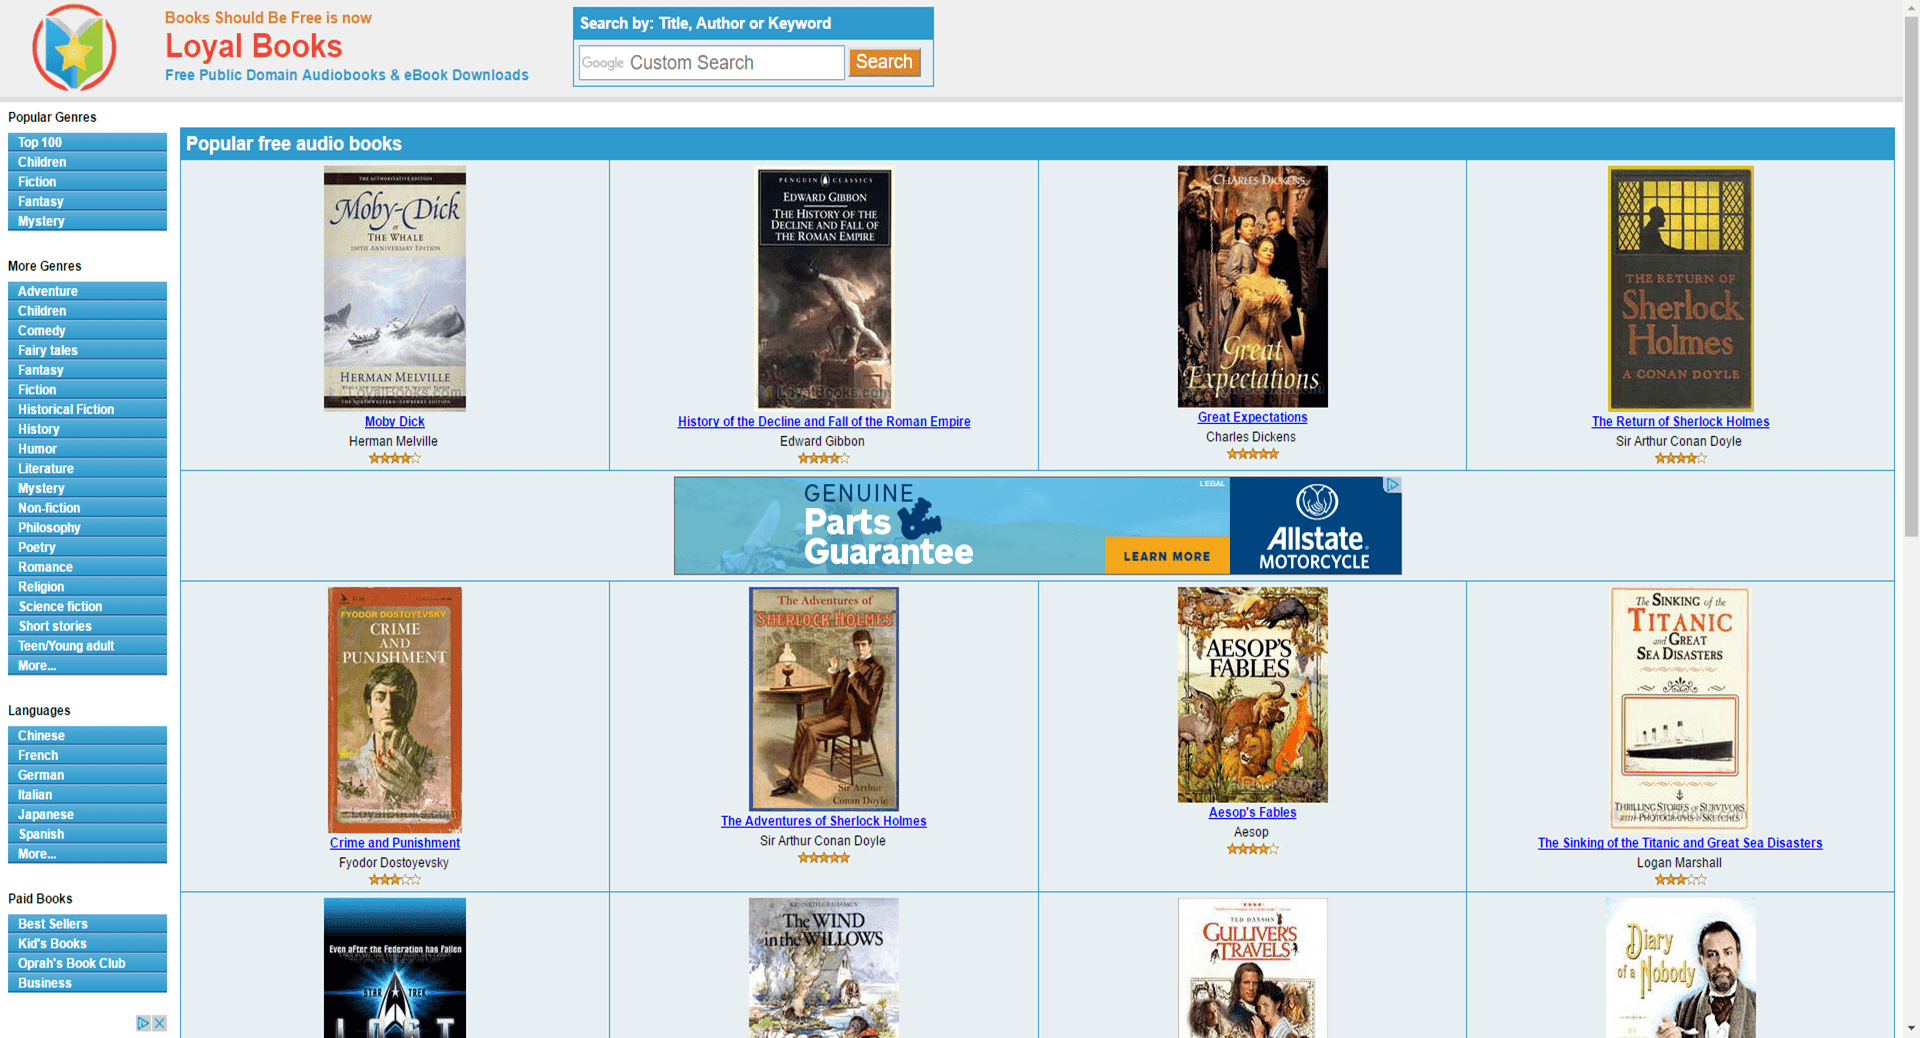The width and height of the screenshot is (1920, 1038).
Task: Click the Adventures of Sherlock Holmes star rating
Action: (x=823, y=858)
